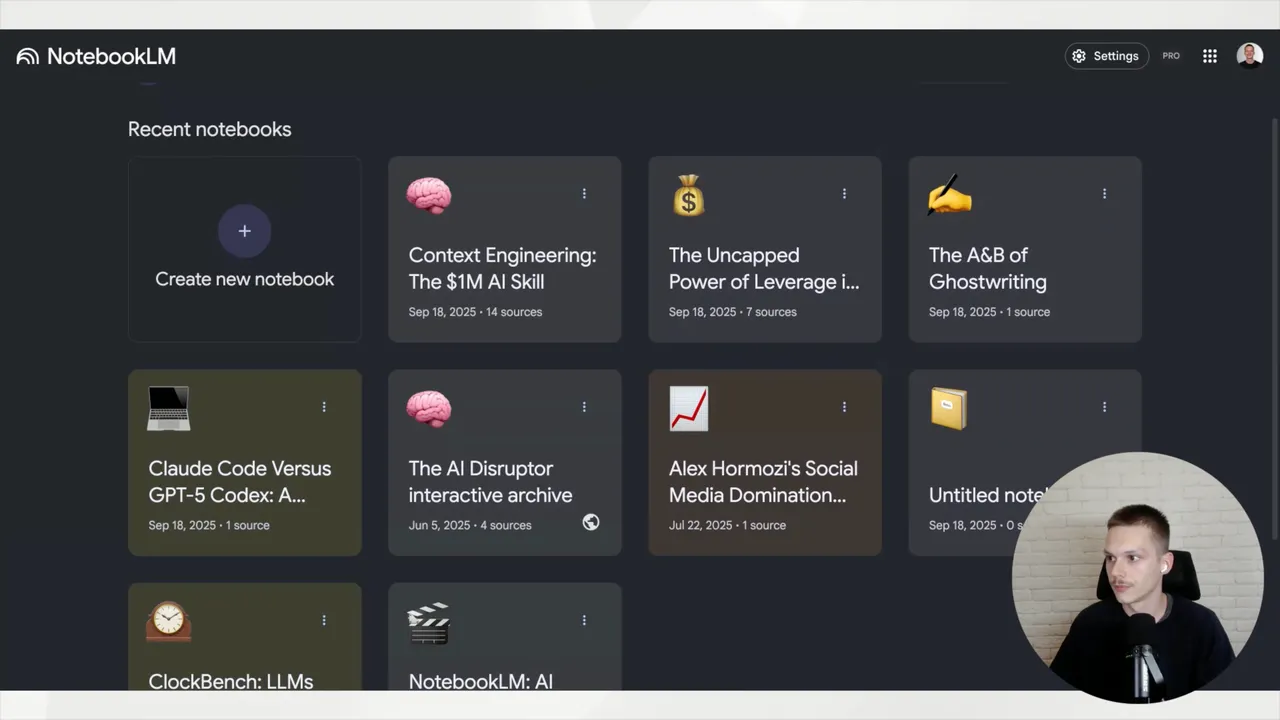
Task: Open more options for A&B of Ghostwriting
Action: [1104, 194]
